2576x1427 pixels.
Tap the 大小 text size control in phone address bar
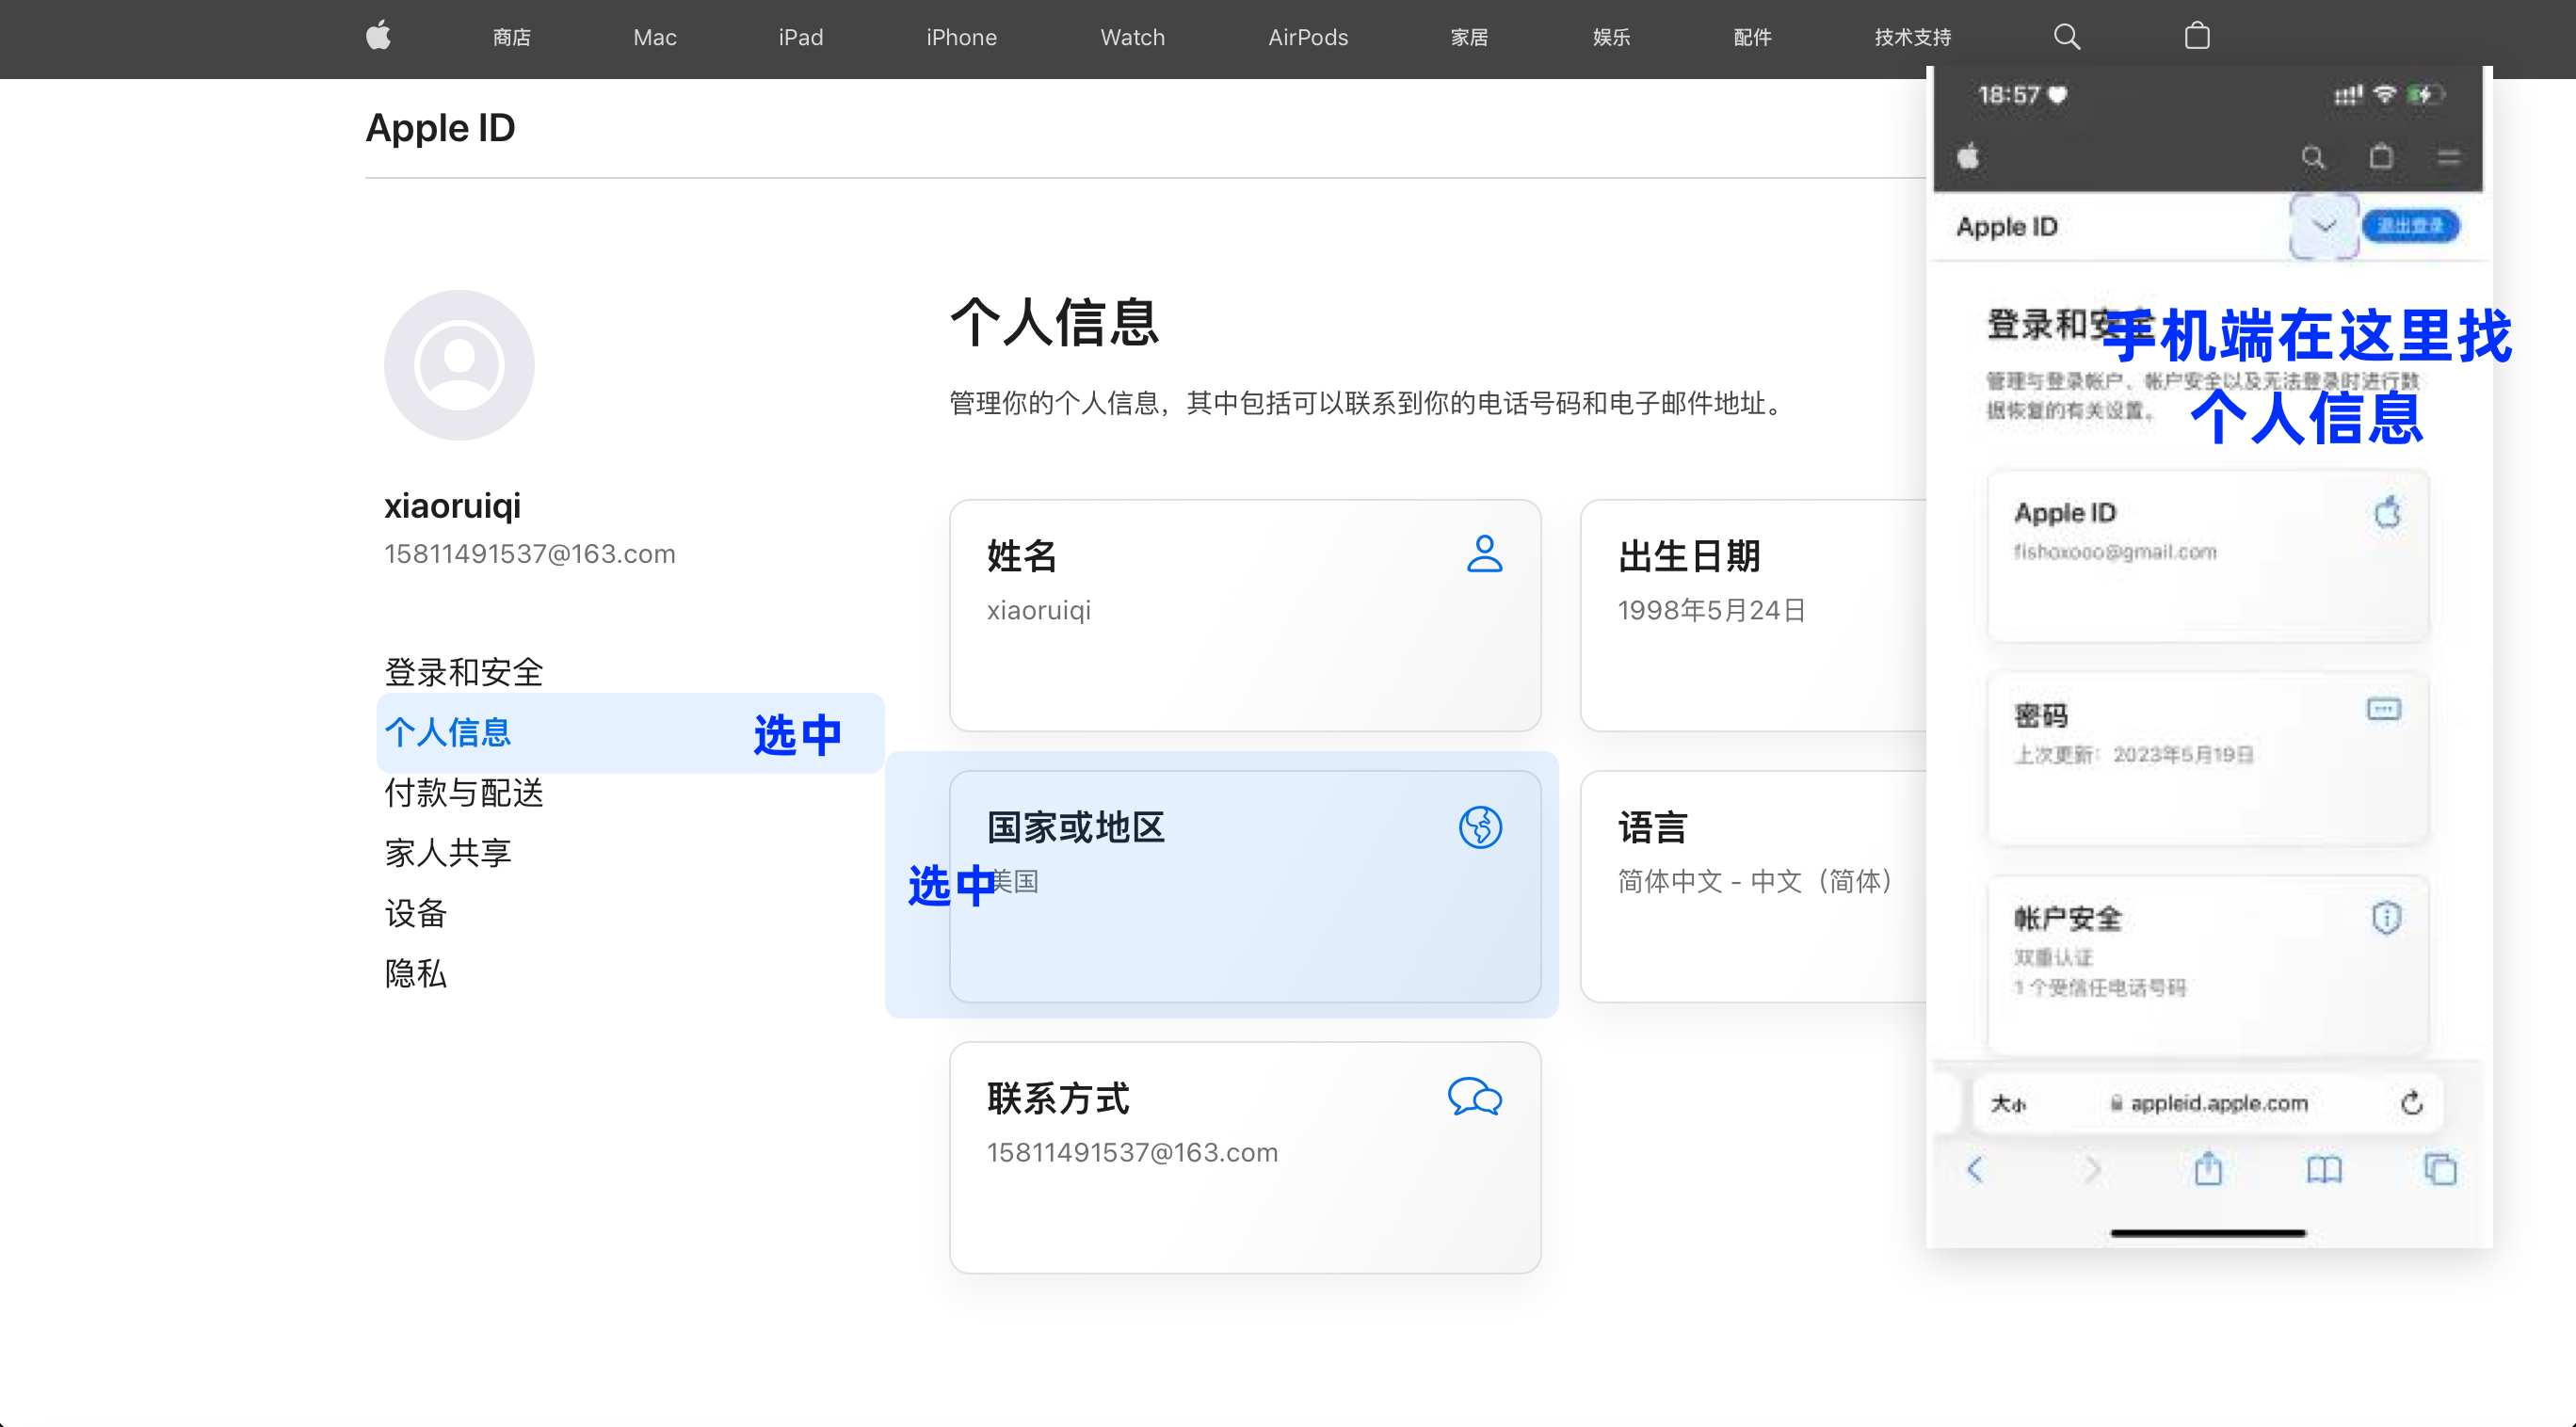pos(2008,1103)
